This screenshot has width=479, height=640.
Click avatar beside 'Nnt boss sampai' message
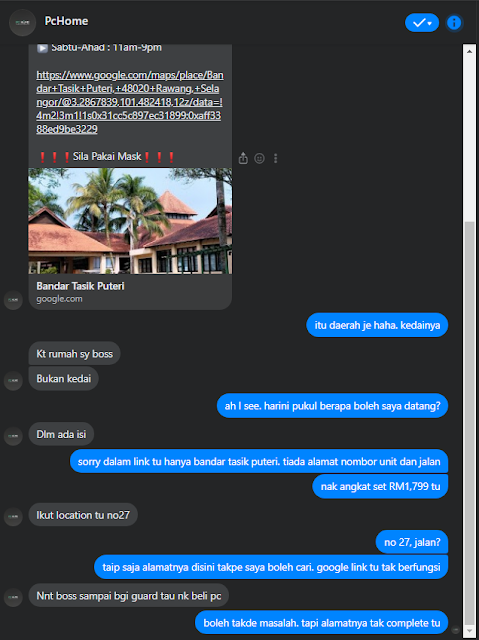tap(13, 597)
